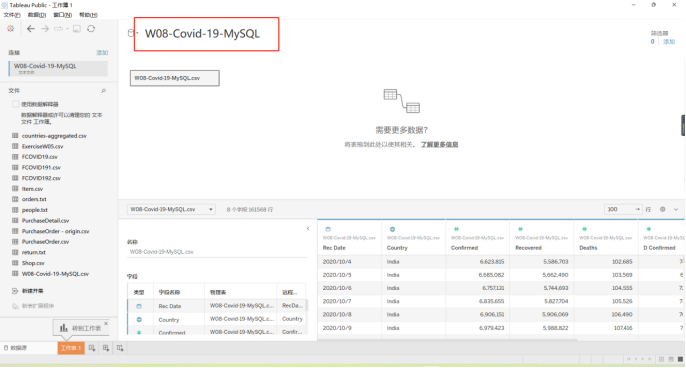The width and height of the screenshot is (686, 368).
Task: Toggle the Use Data Interpreter checkbox
Action: click(15, 104)
